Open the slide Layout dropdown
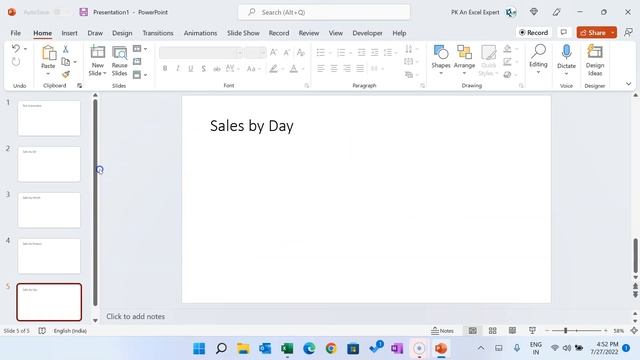This screenshot has width=640, height=360. click(x=140, y=49)
